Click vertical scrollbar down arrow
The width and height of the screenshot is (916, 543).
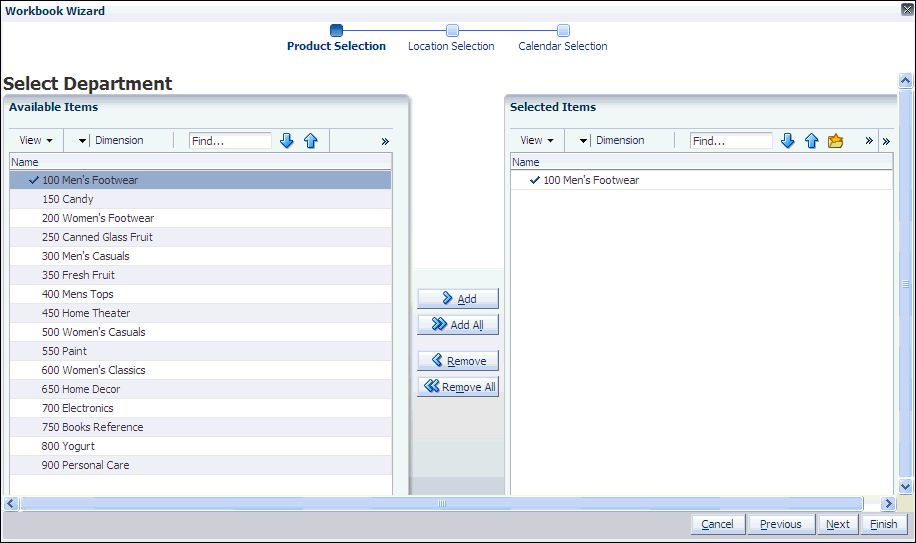tap(905, 486)
